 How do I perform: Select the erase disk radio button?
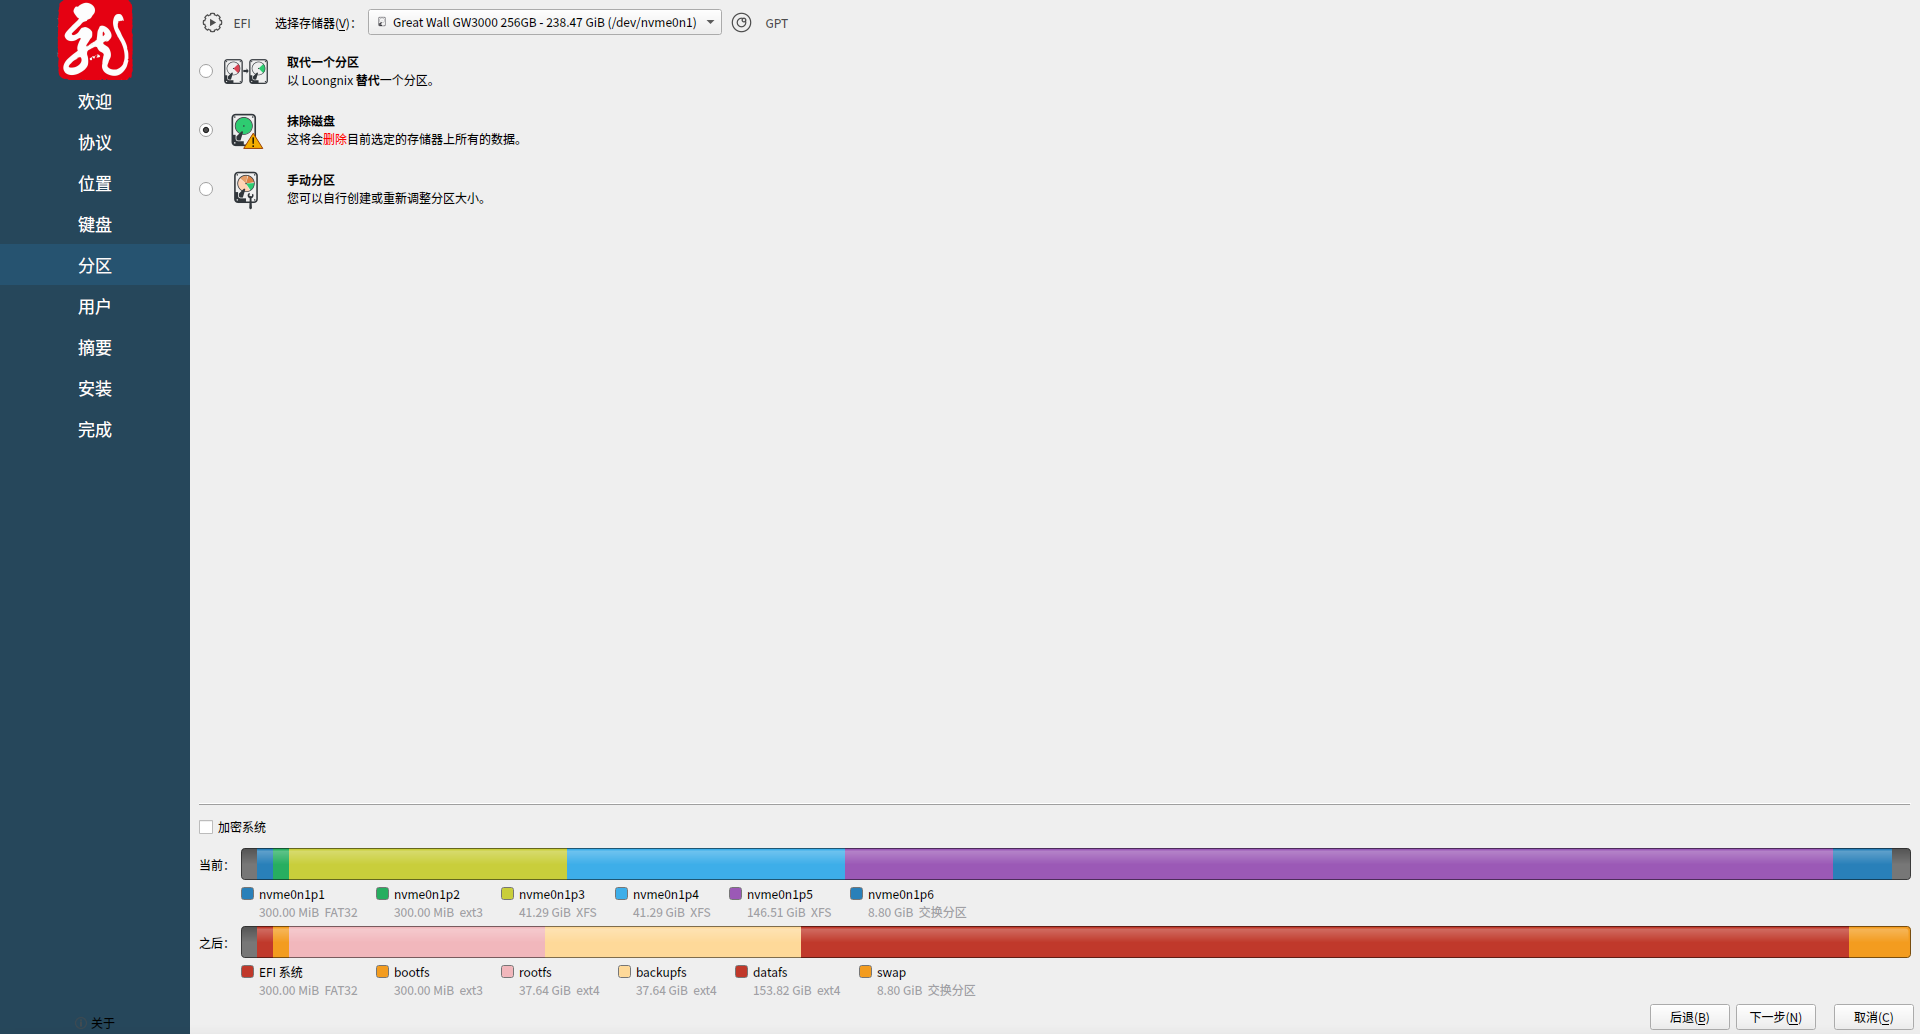coord(206,130)
